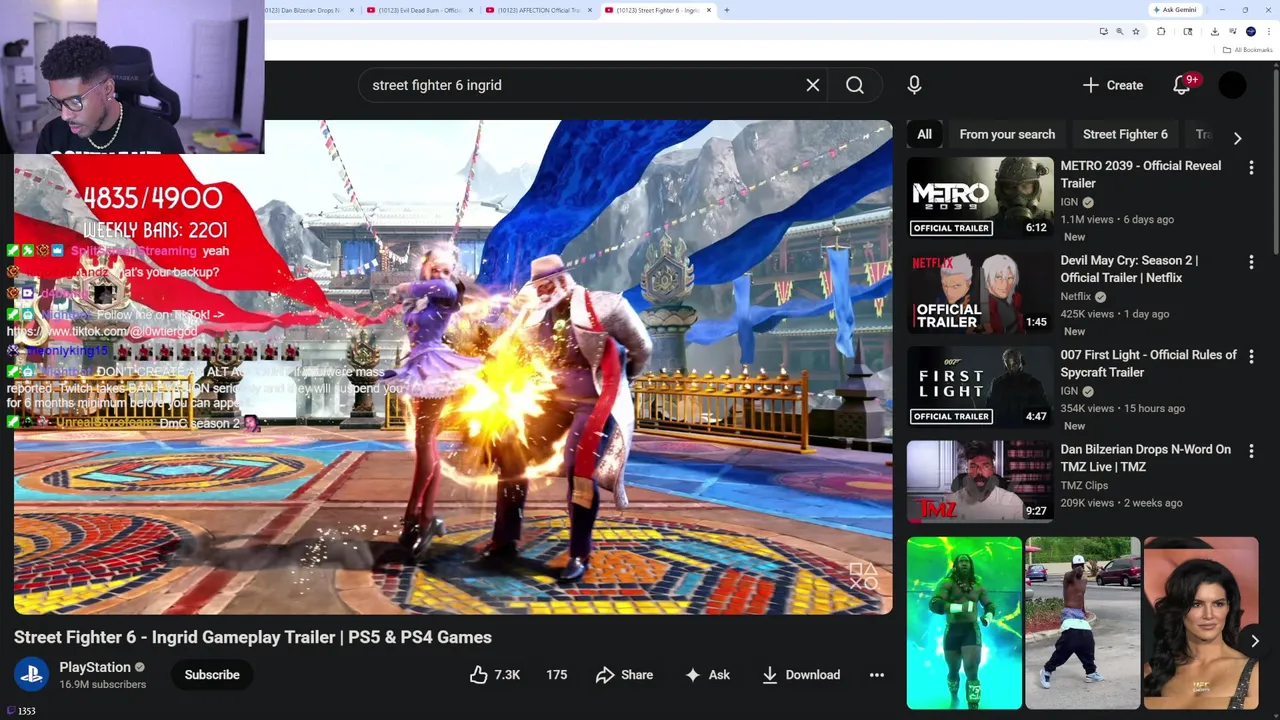The image size is (1280, 720).
Task: Open options for 007 First Light video
Action: coord(1251,357)
